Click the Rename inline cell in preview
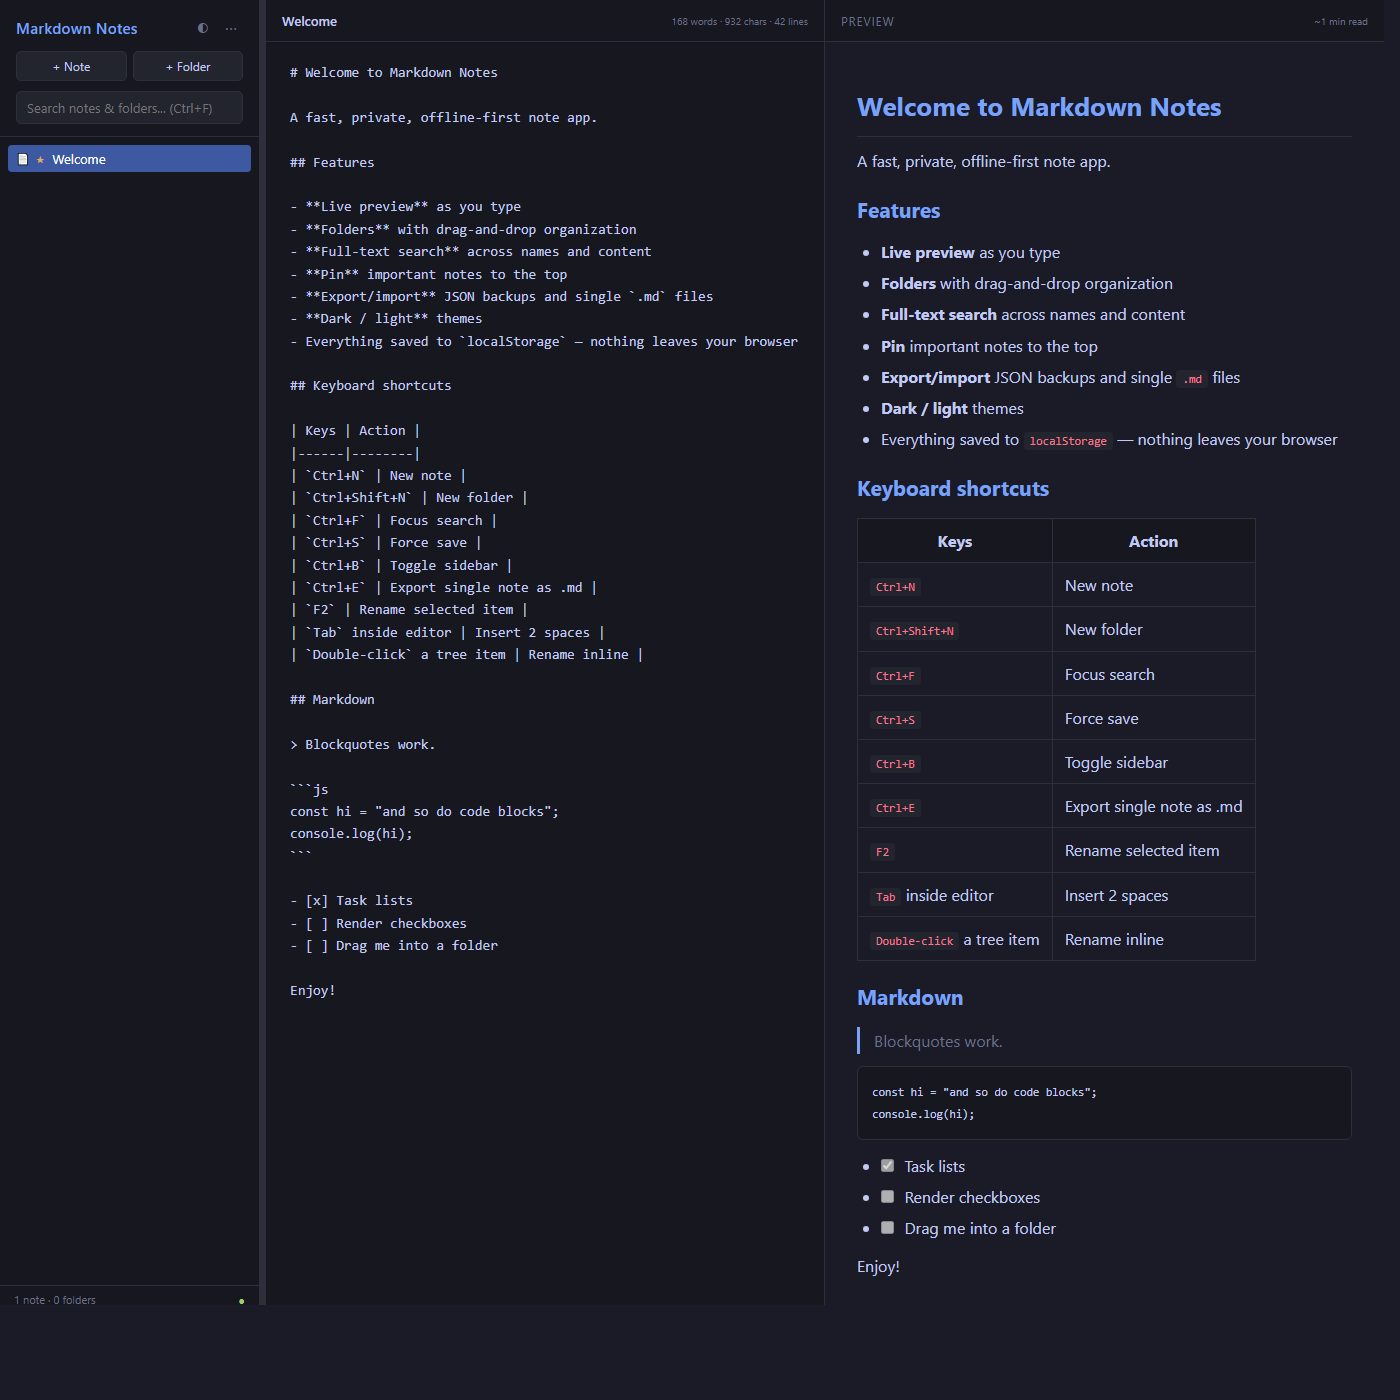Image resolution: width=1400 pixels, height=1400 pixels. click(x=1153, y=939)
